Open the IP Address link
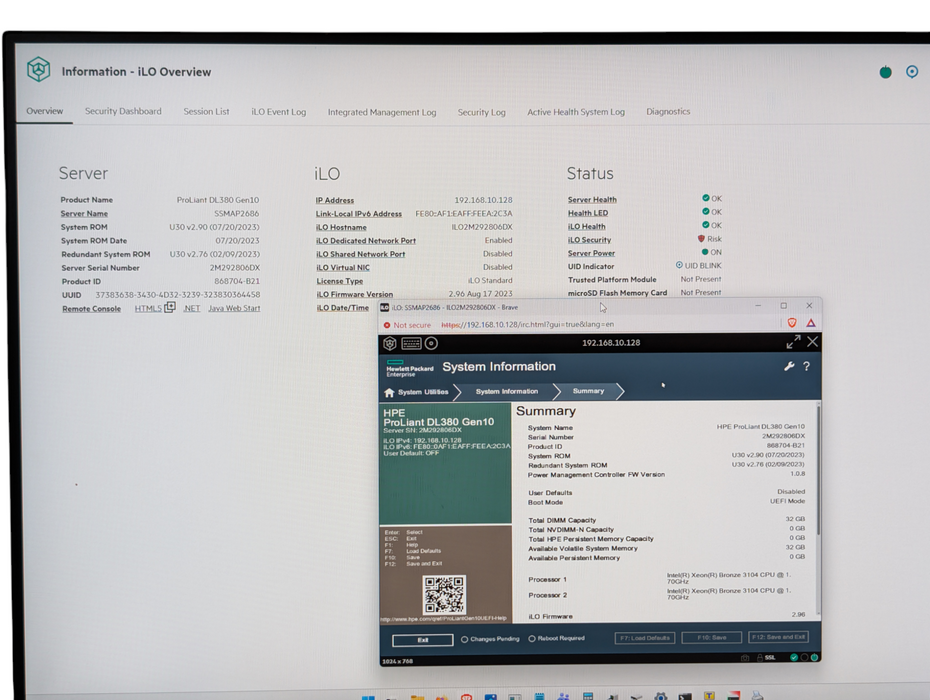The height and width of the screenshot is (700, 930). tap(335, 201)
